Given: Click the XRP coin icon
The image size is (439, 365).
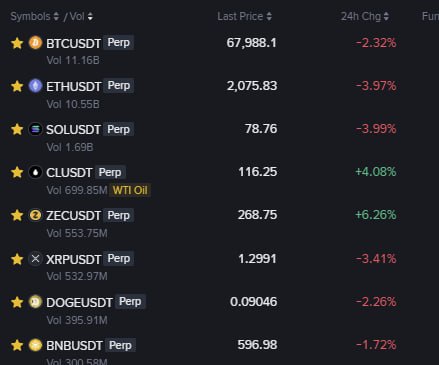Looking at the screenshot, I should (x=35, y=259).
